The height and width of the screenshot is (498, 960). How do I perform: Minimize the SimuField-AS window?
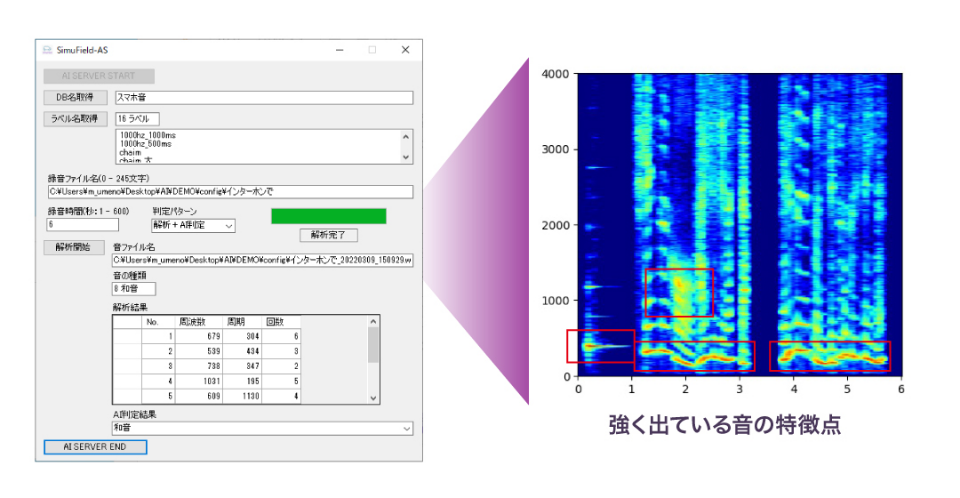point(338,49)
